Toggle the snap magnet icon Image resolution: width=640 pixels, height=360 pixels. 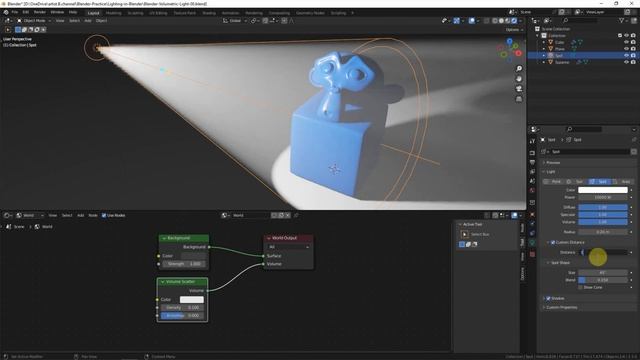click(265, 20)
